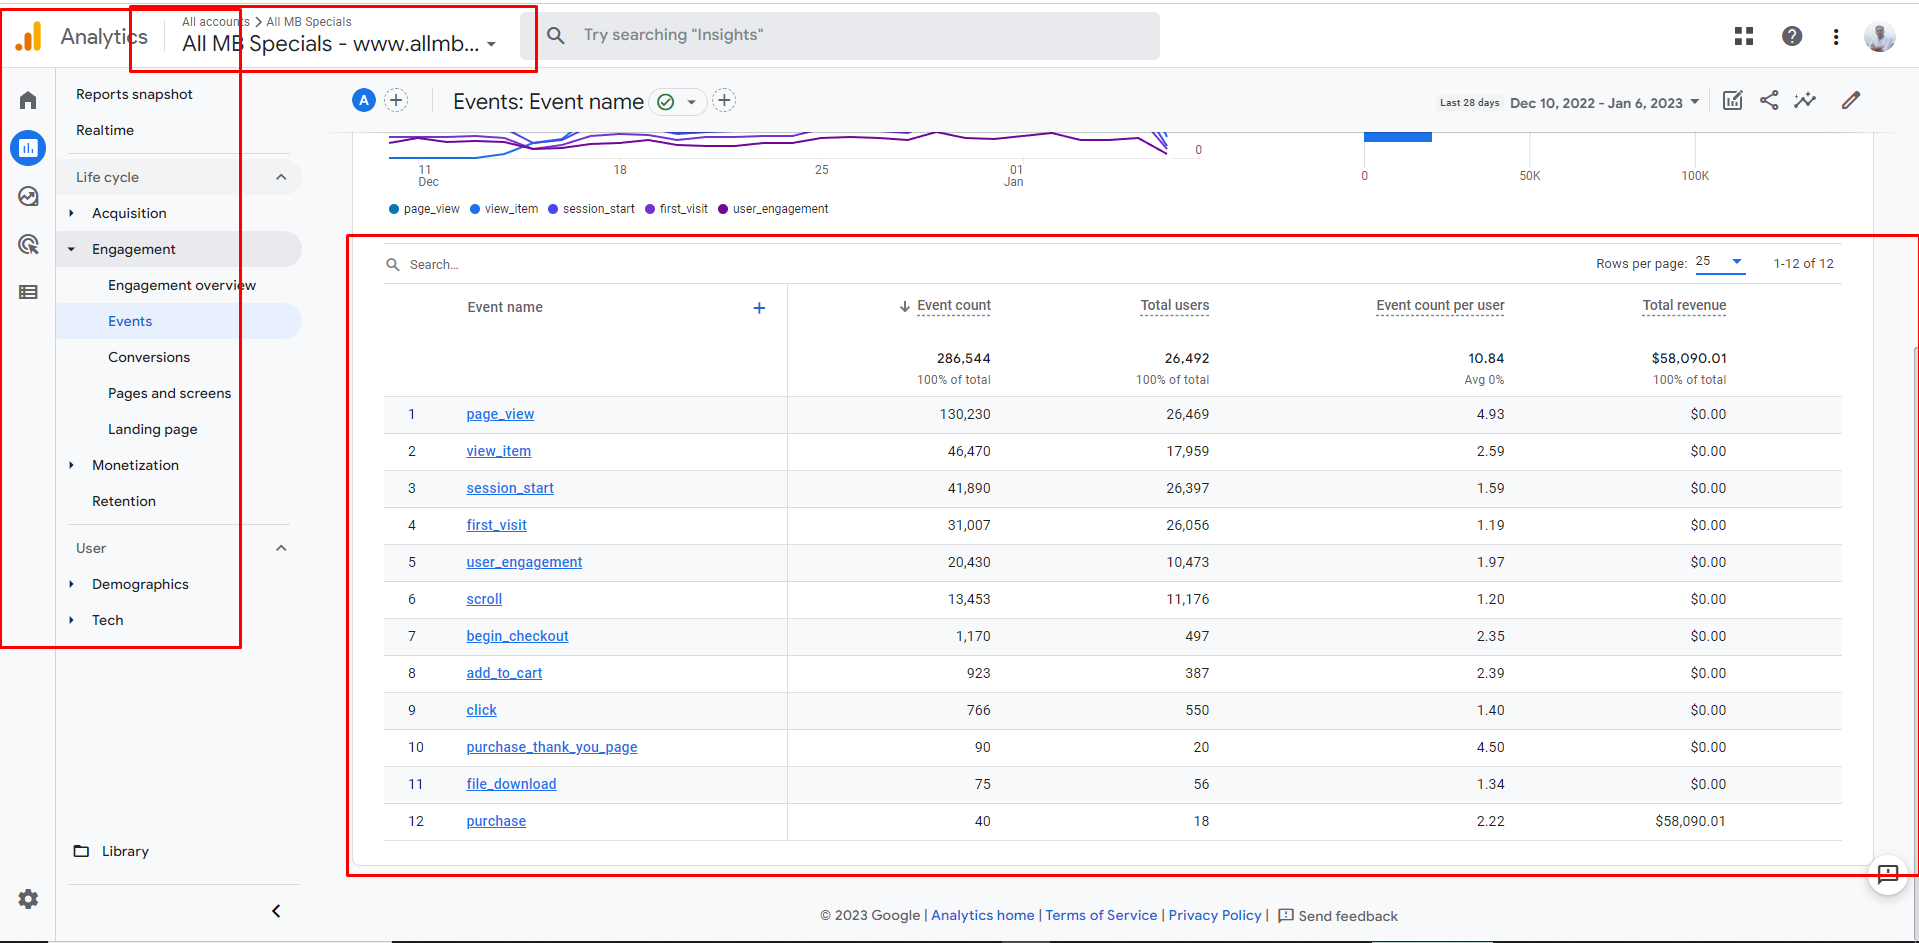Open the more options three-dot menu
Screen dimensions: 1919x943
1835,36
